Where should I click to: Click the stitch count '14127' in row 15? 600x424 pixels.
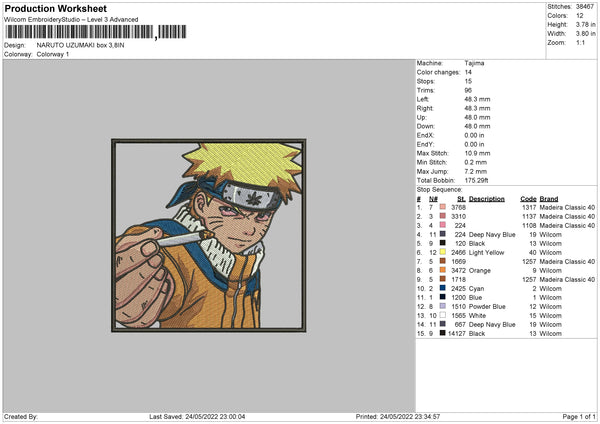coord(457,333)
